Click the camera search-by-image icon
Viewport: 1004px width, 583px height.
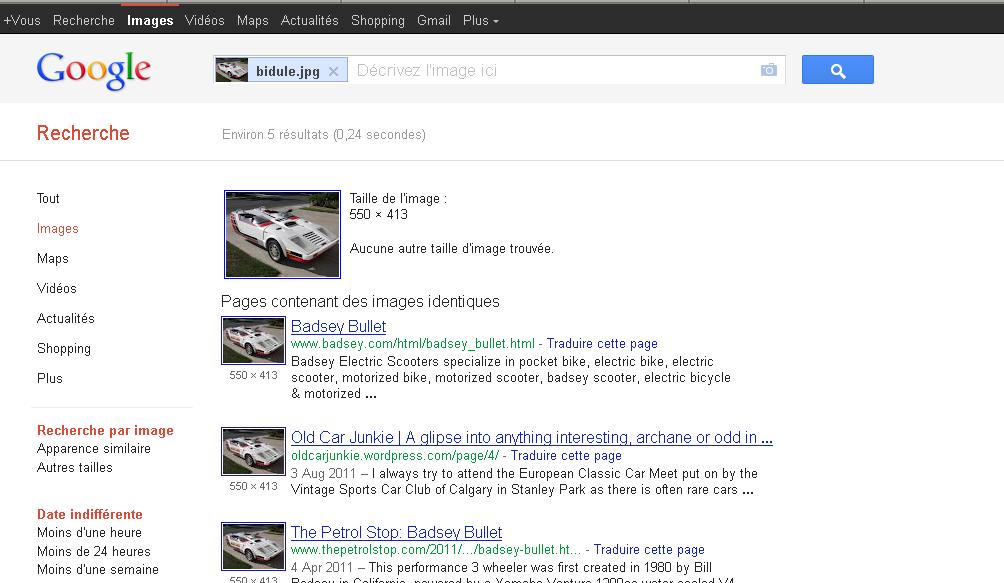[x=768, y=70]
